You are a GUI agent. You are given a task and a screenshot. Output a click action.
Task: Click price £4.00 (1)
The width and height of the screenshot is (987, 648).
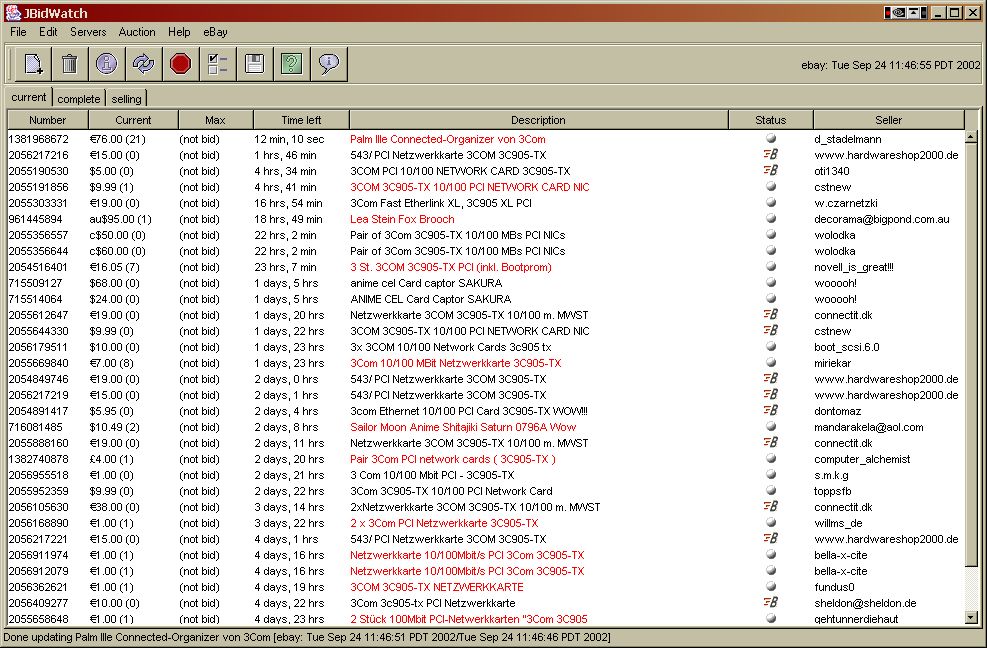111,459
